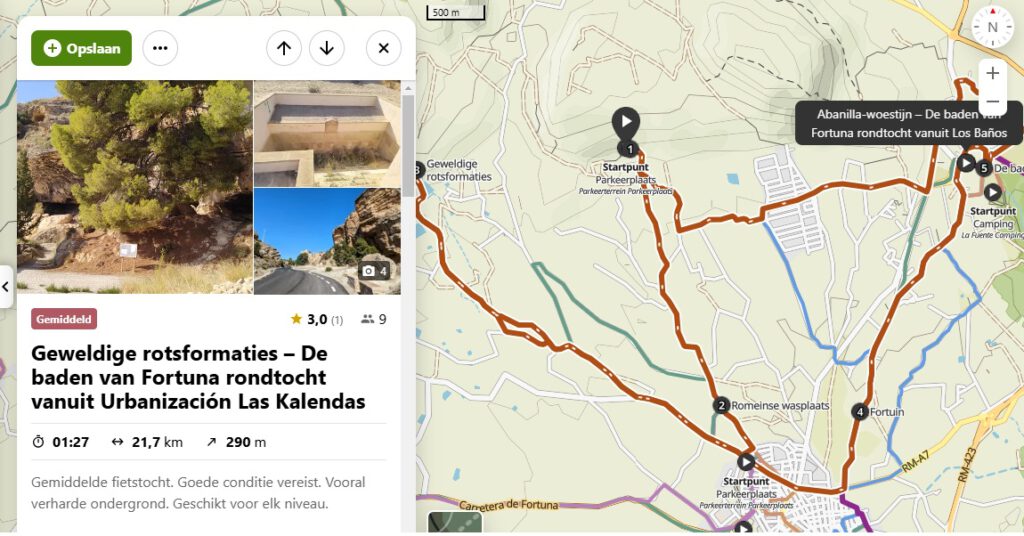Image resolution: width=1024 pixels, height=536 pixels.
Task: Select waypoint 4 Fortuin marker
Action: tap(859, 412)
